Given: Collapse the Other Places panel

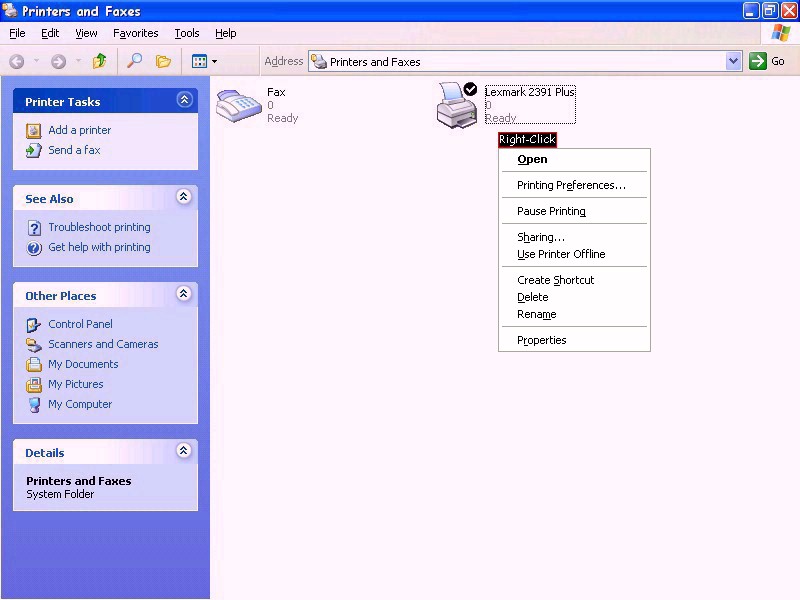Looking at the screenshot, I should tap(184, 293).
